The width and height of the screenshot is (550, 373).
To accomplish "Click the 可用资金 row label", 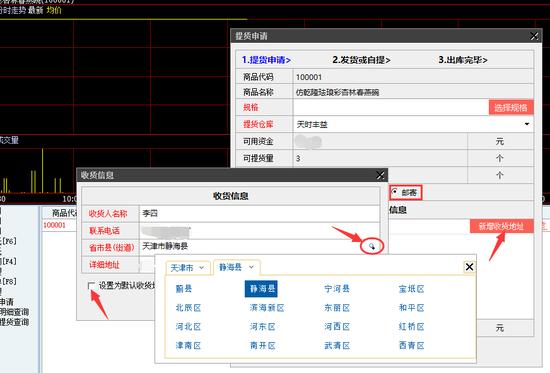I will point(258,141).
